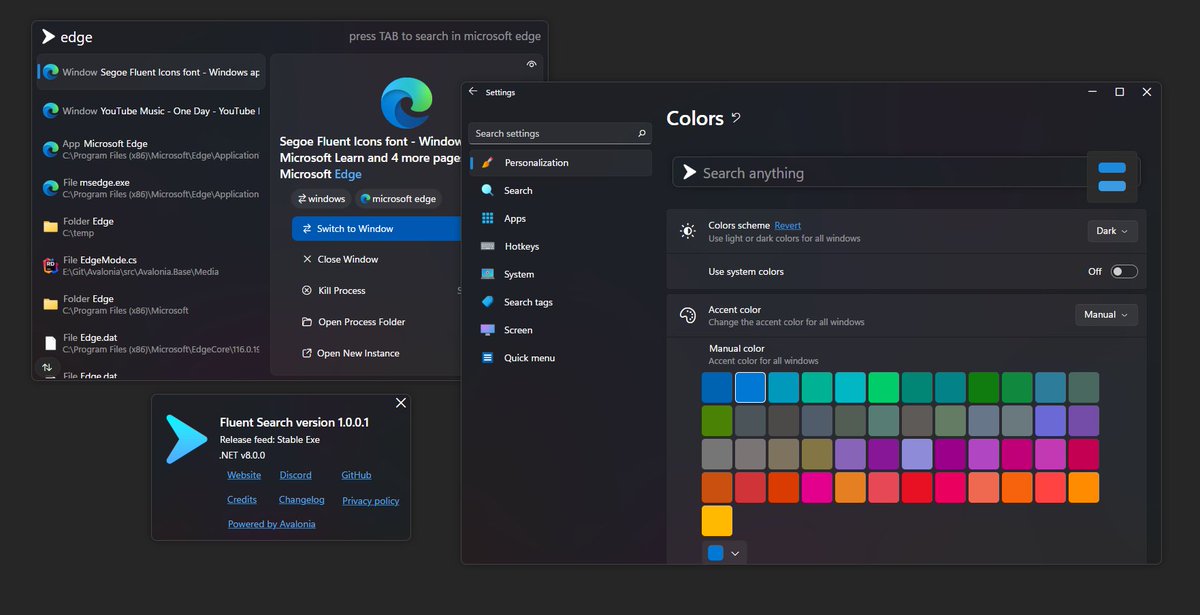1200x615 pixels.
Task: Click the 'windows' search tag chip
Action: coord(321,199)
